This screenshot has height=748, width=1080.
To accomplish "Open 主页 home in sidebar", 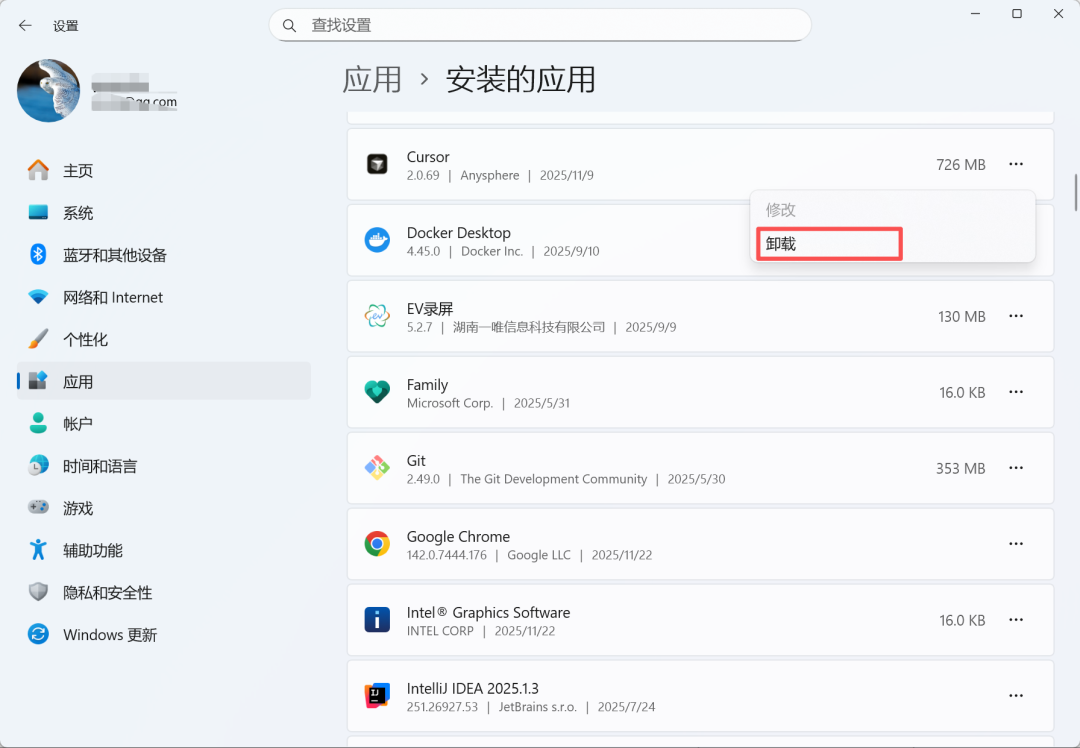I will click(x=164, y=170).
